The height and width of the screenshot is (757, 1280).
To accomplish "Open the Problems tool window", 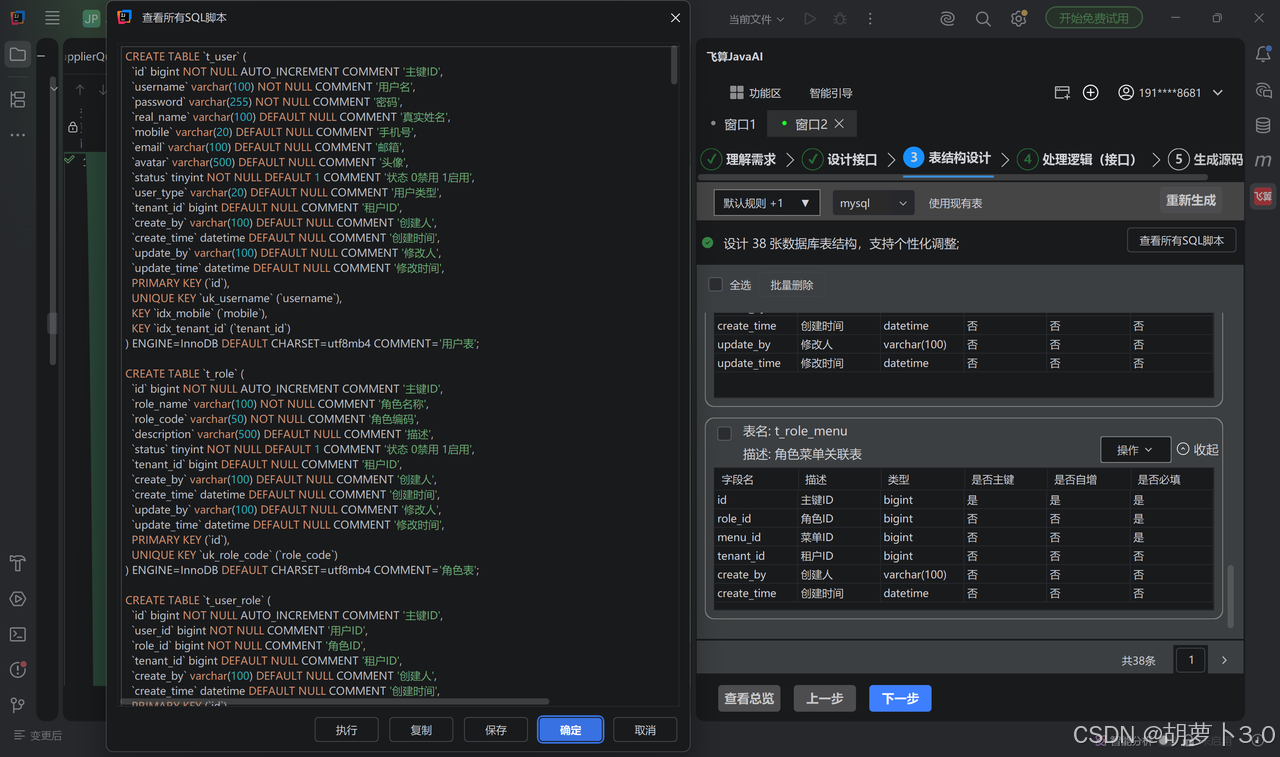I will 17,670.
